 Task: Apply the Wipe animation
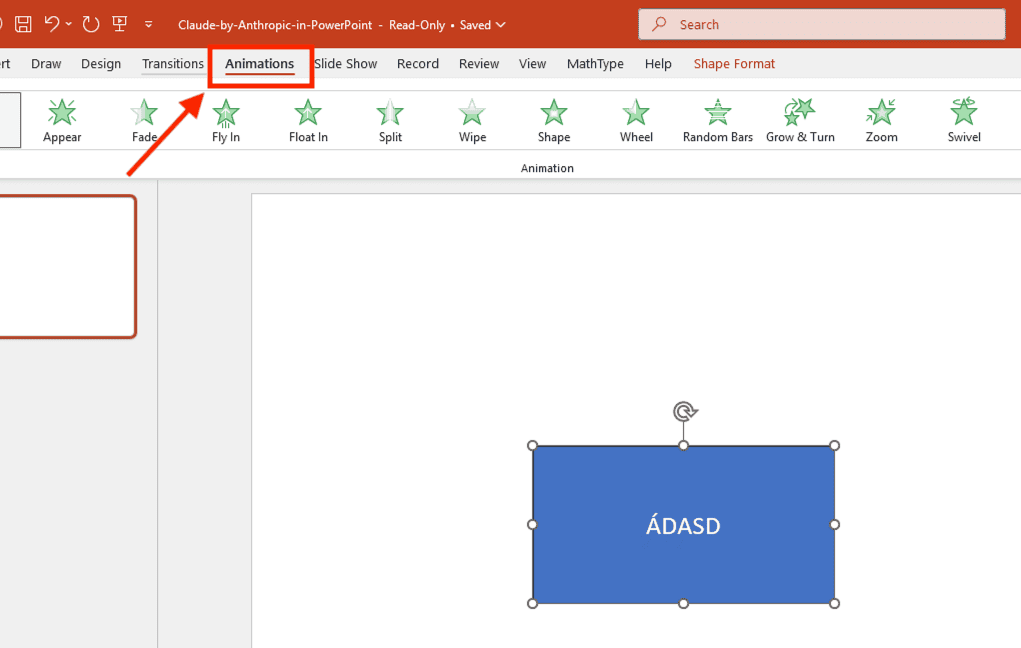[x=471, y=118]
